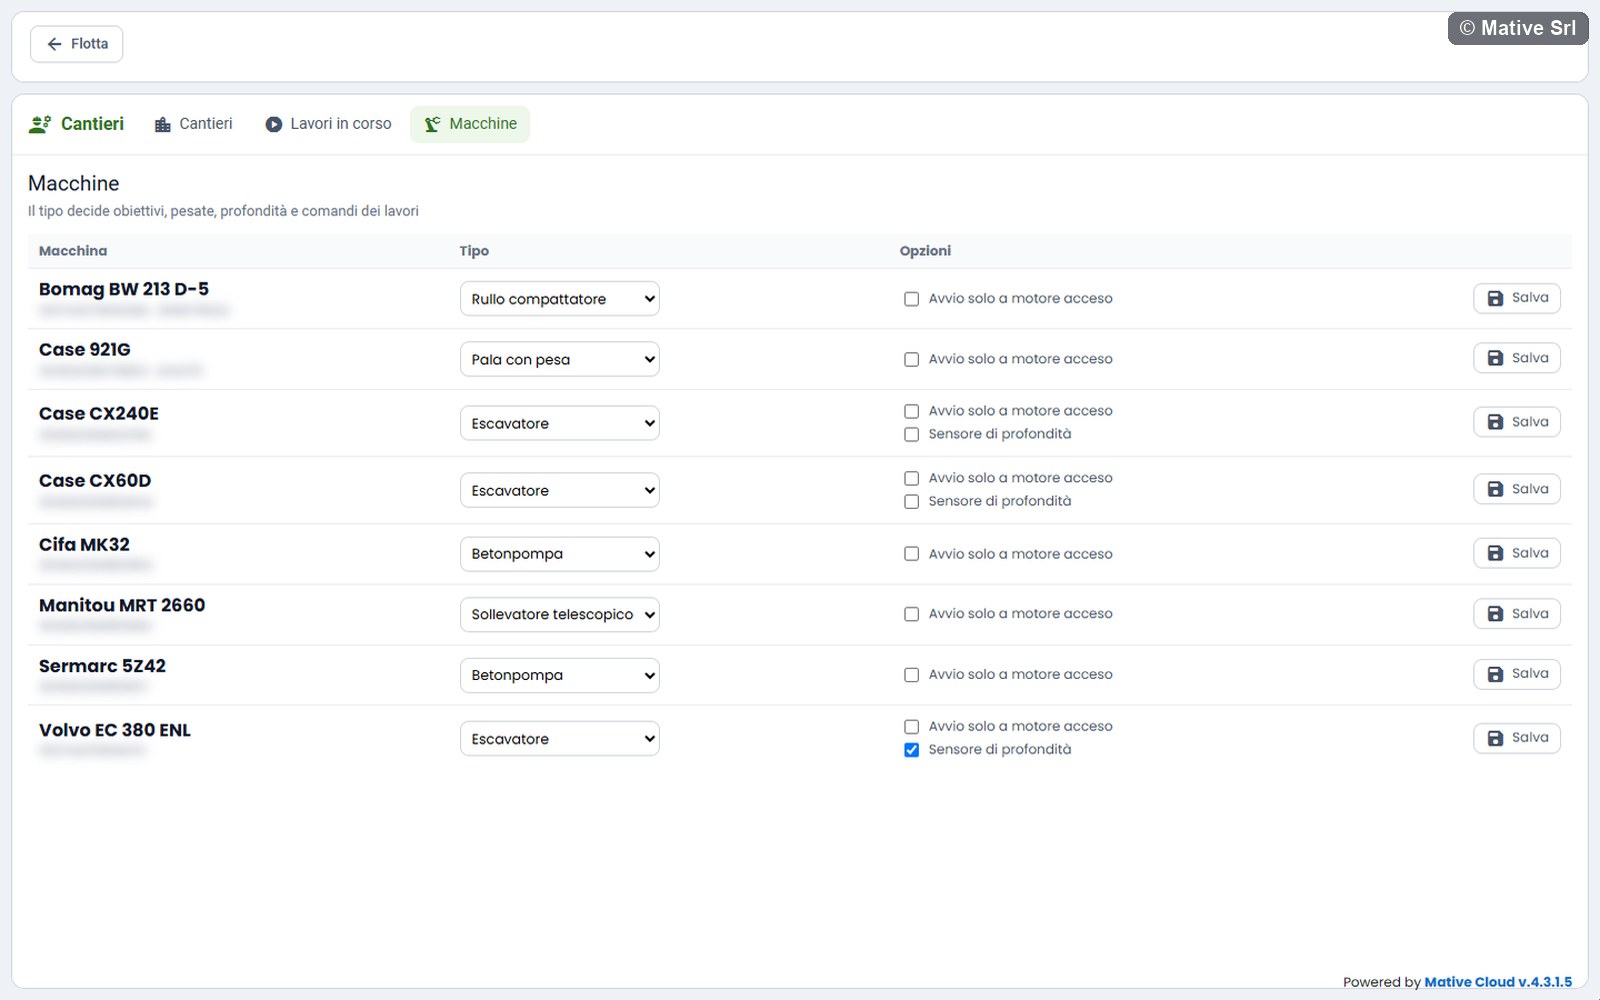The width and height of the screenshot is (1600, 1000).
Task: Switch to the Lavori in corso tab
Action: 328,124
